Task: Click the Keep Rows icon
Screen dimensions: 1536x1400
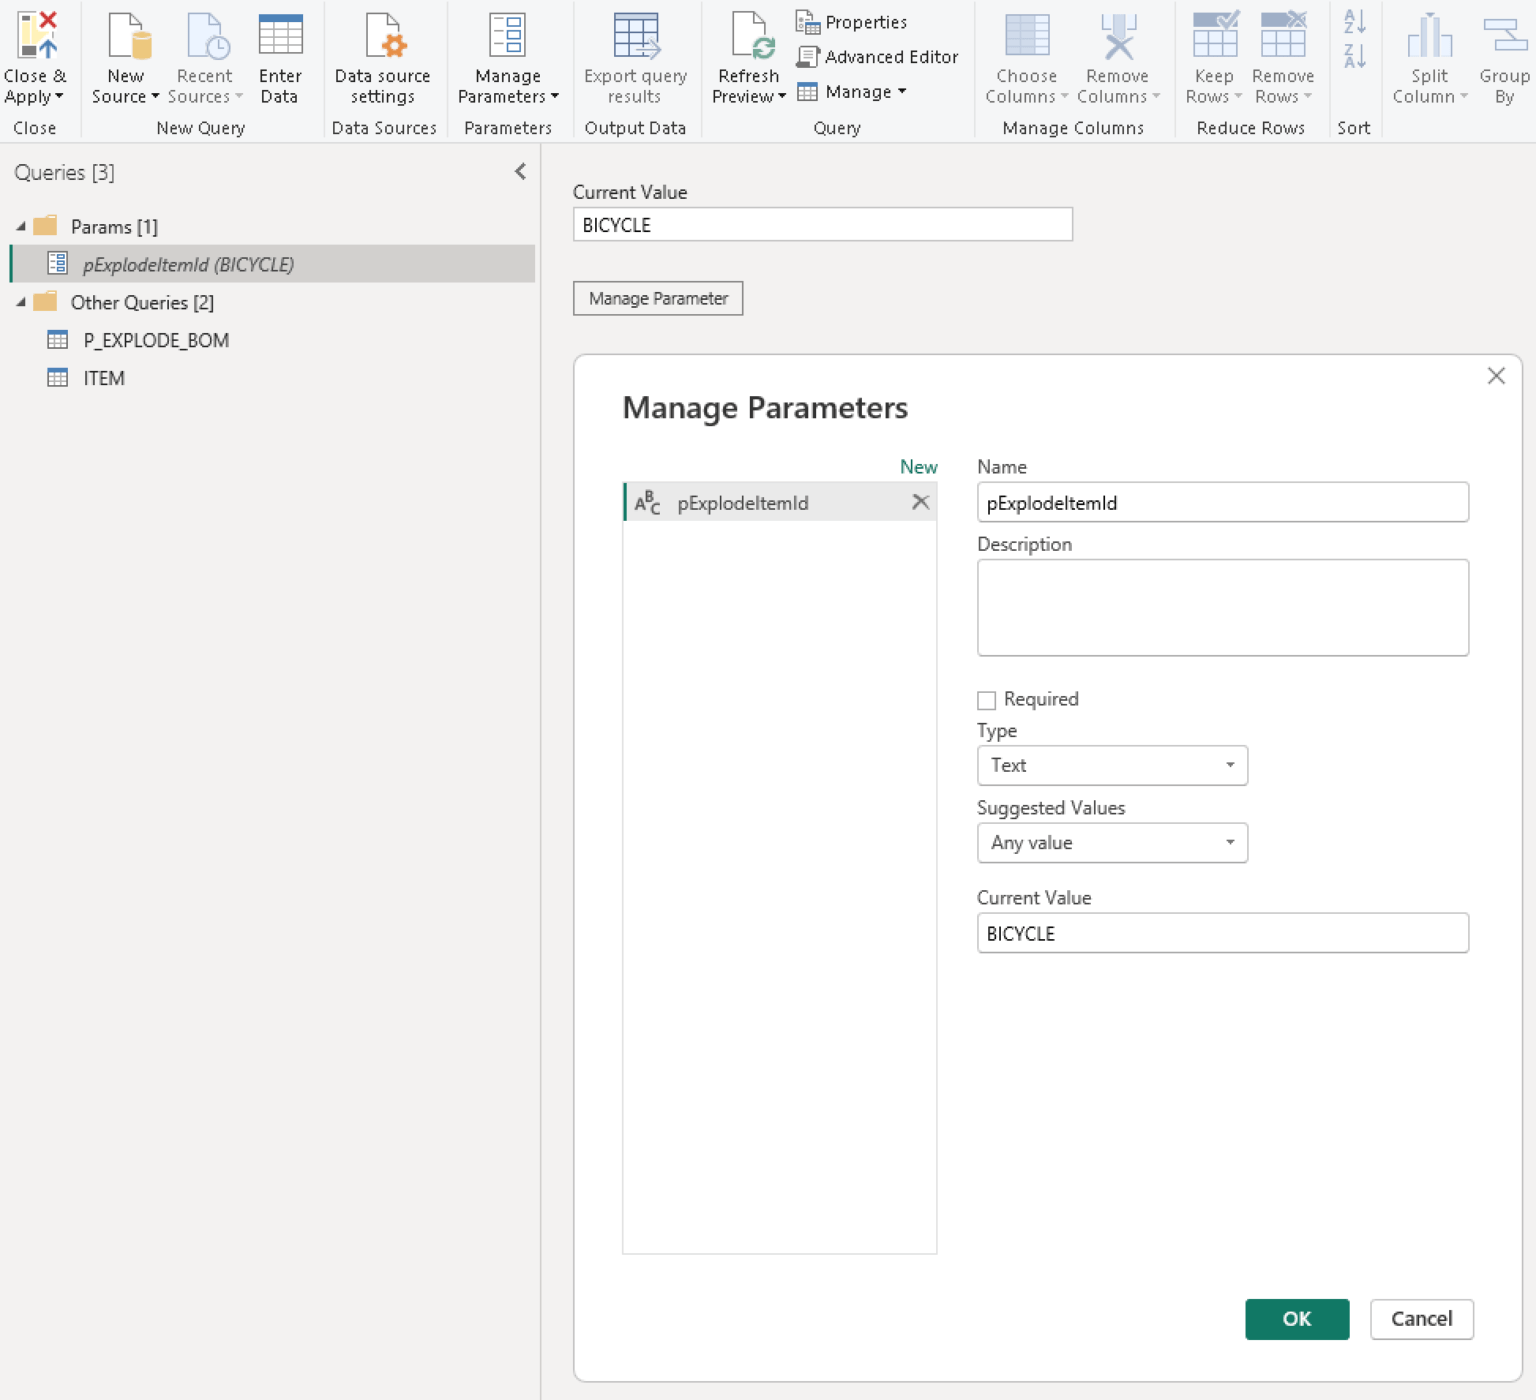Action: [1215, 35]
